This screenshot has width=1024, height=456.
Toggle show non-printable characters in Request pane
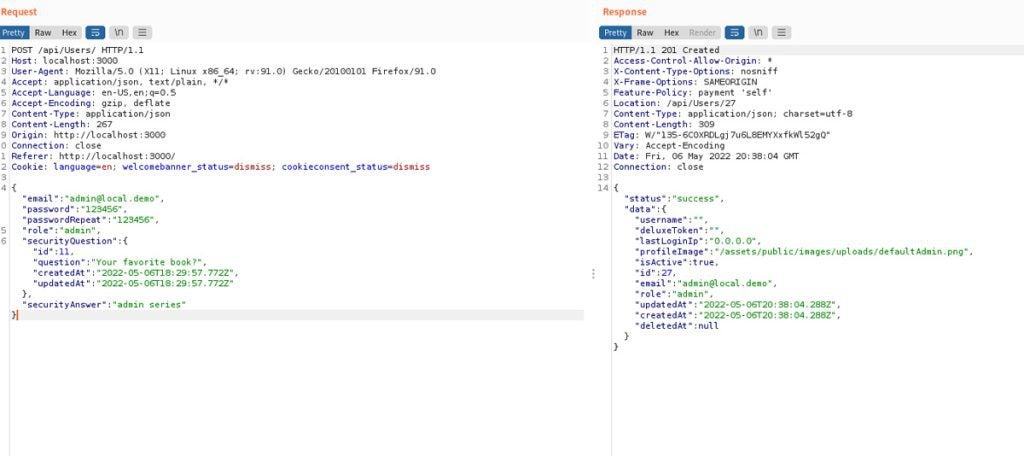click(x=119, y=33)
